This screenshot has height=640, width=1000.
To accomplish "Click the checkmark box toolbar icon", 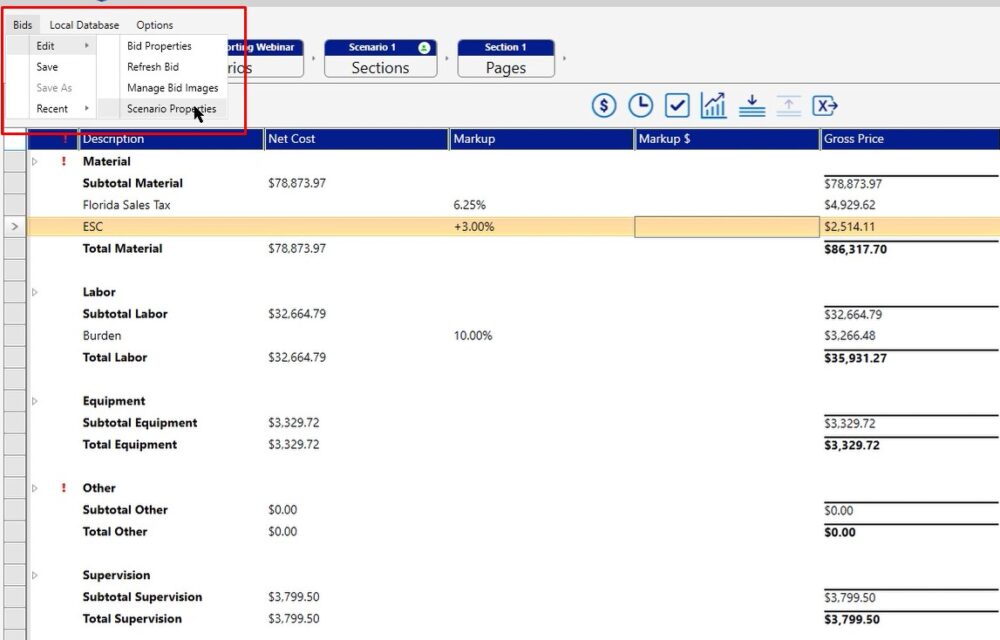I will (677, 105).
